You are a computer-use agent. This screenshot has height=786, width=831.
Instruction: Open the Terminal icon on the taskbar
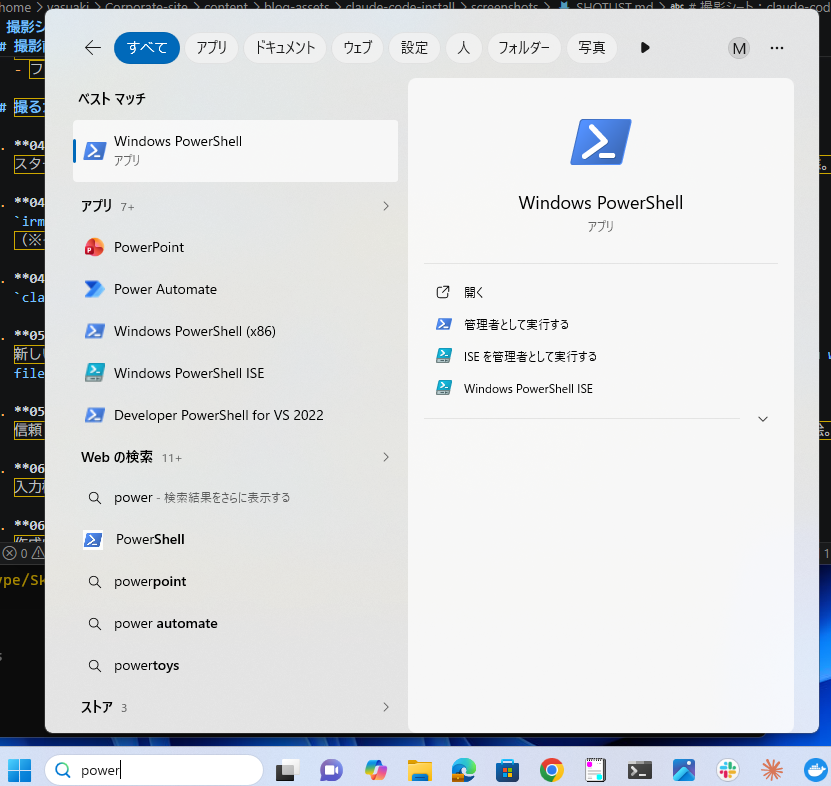[640, 770]
